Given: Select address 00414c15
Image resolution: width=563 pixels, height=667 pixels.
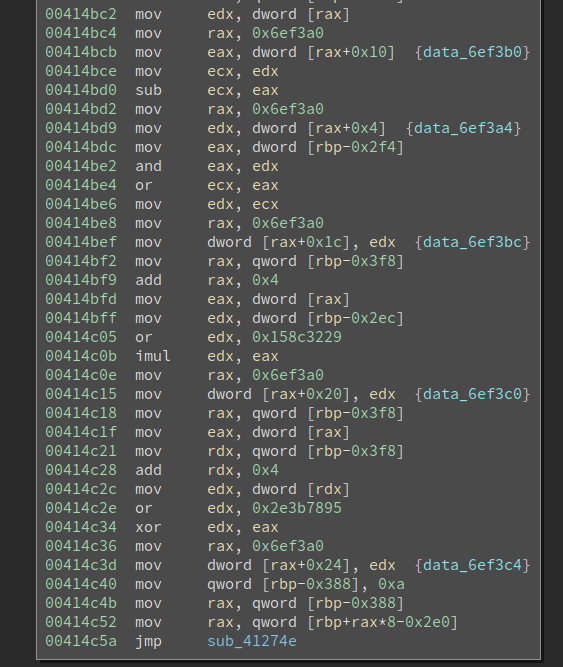Looking at the screenshot, I should [81, 394].
